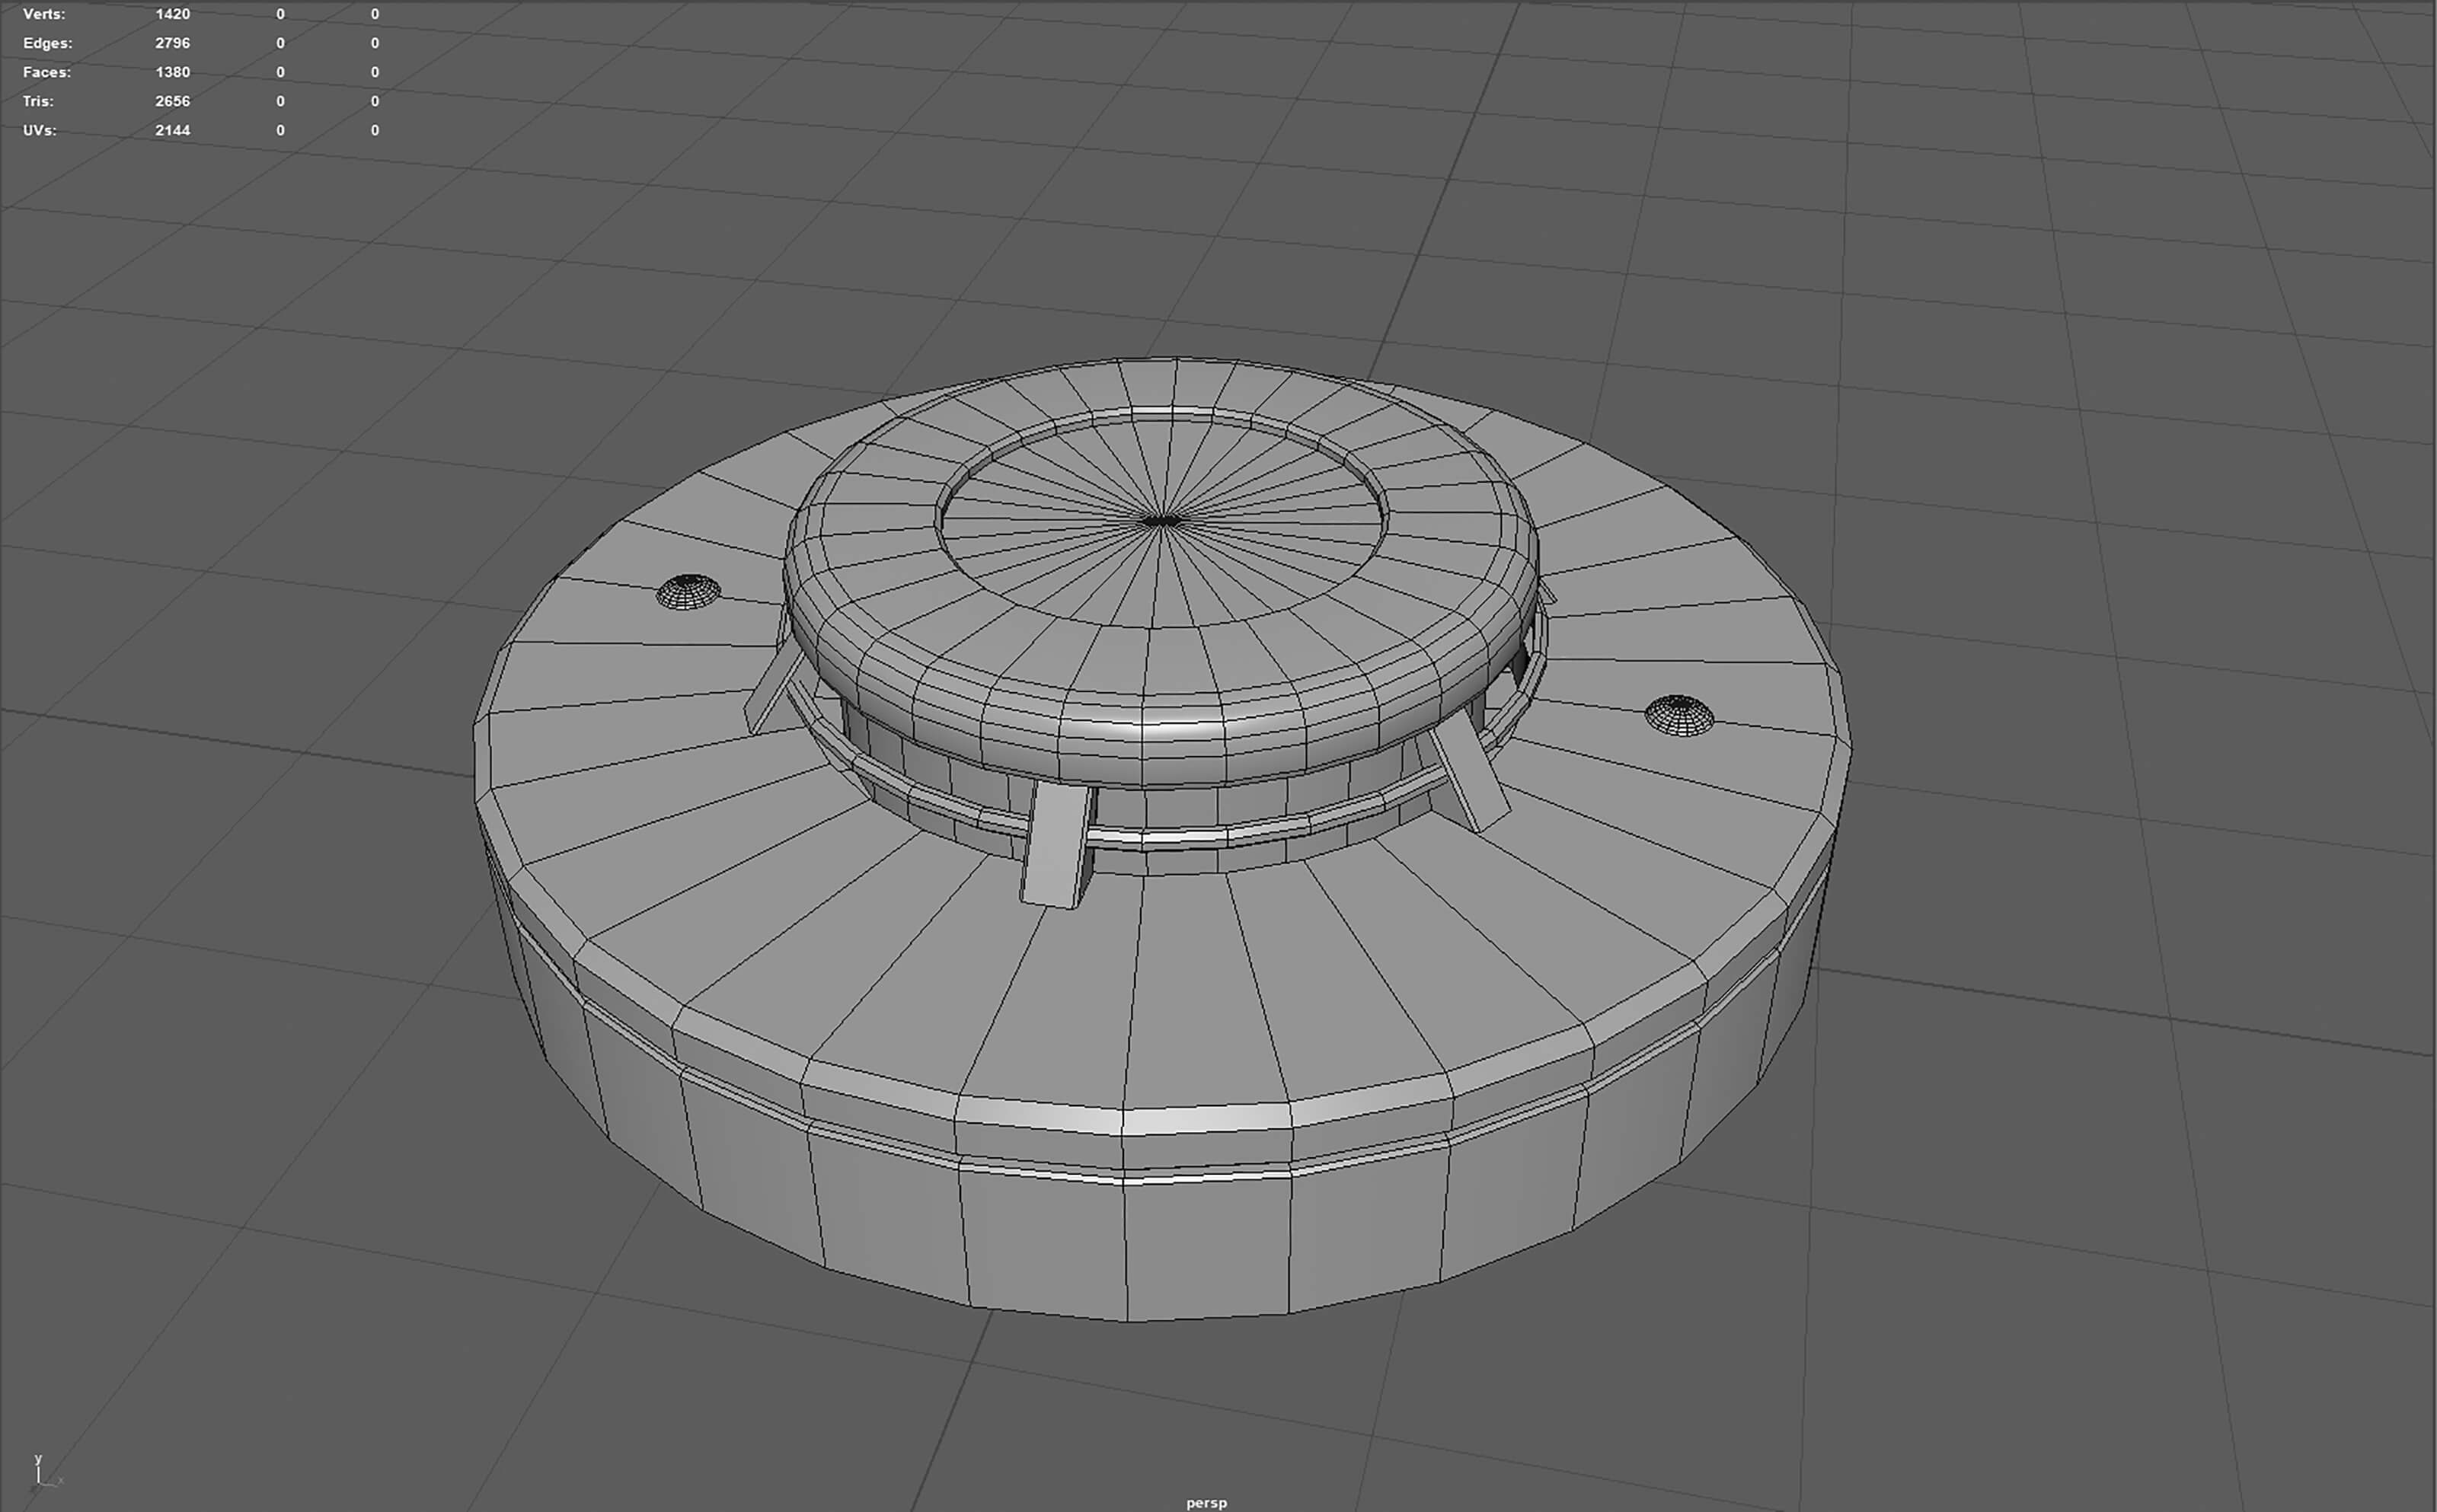Click the 2144 UV count value
Viewport: 2437px width, 1512px height.
[172, 130]
